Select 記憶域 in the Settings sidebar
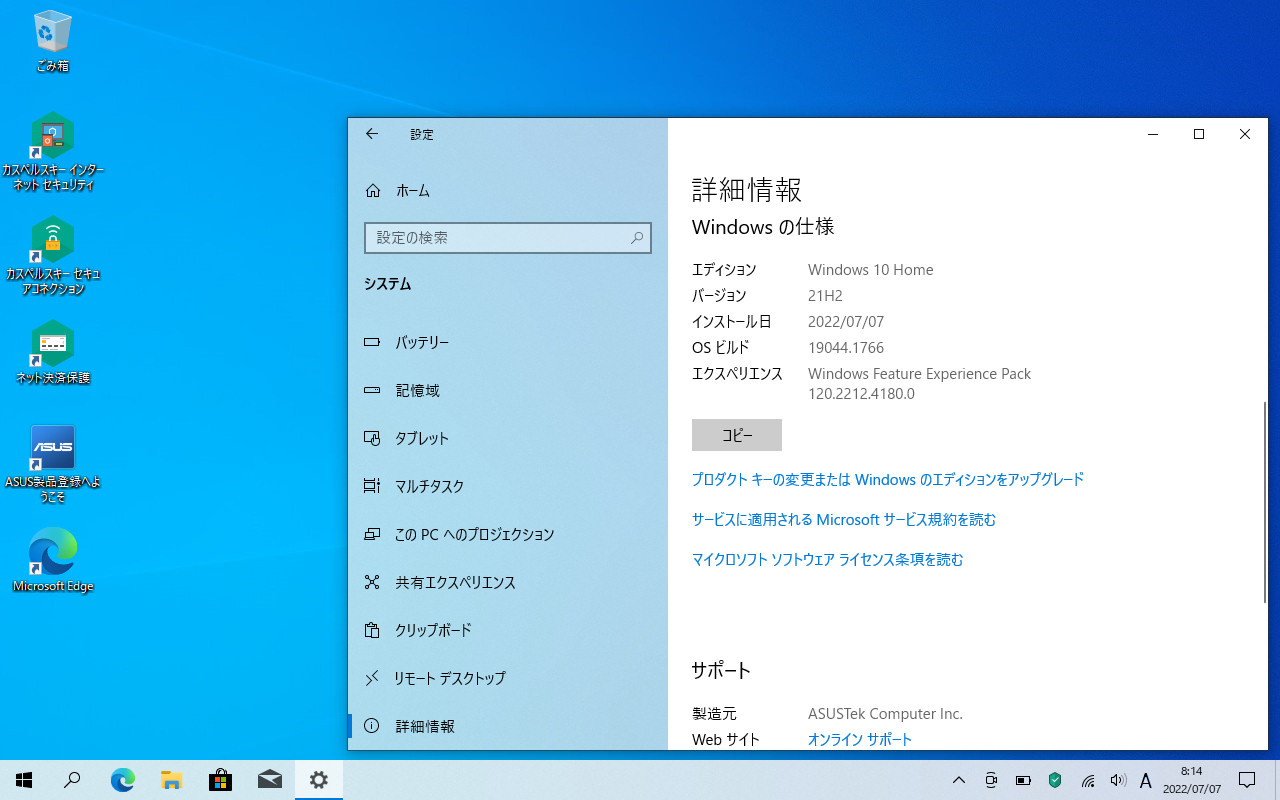 coord(508,390)
